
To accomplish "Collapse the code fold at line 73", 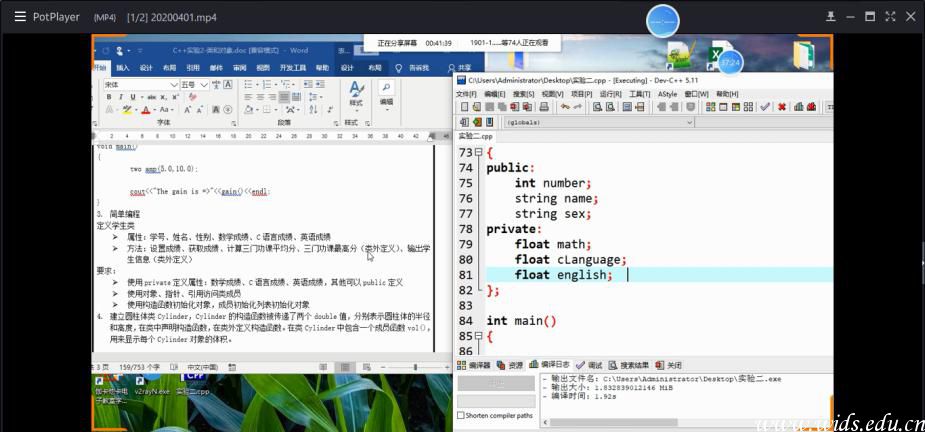I will coord(478,153).
